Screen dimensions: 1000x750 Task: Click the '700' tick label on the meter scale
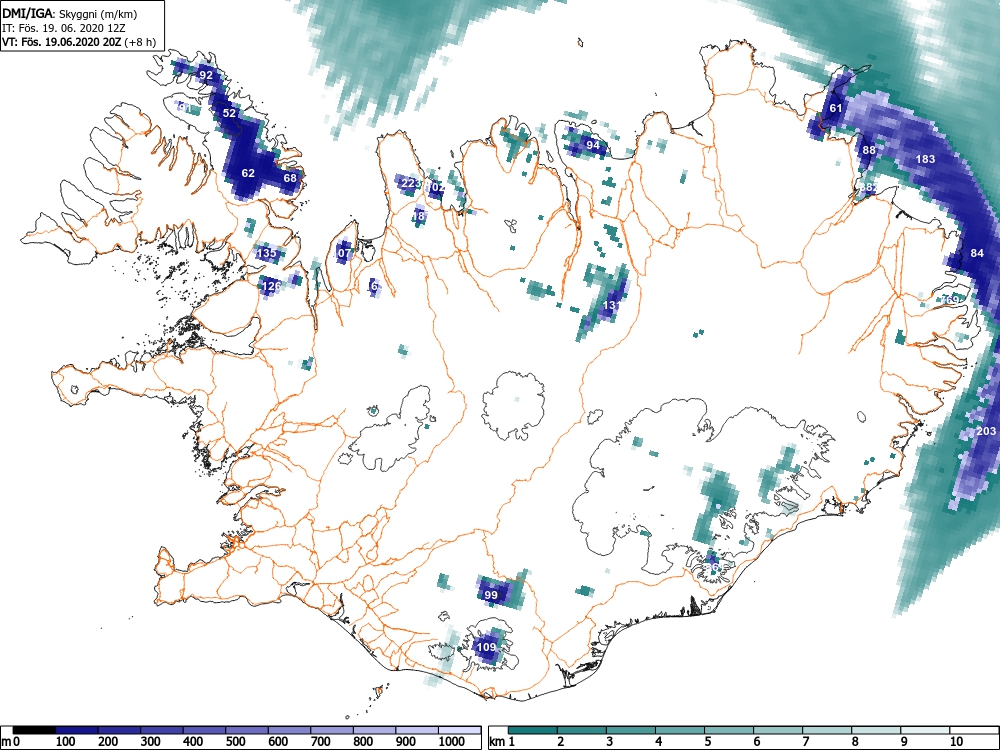point(321,742)
